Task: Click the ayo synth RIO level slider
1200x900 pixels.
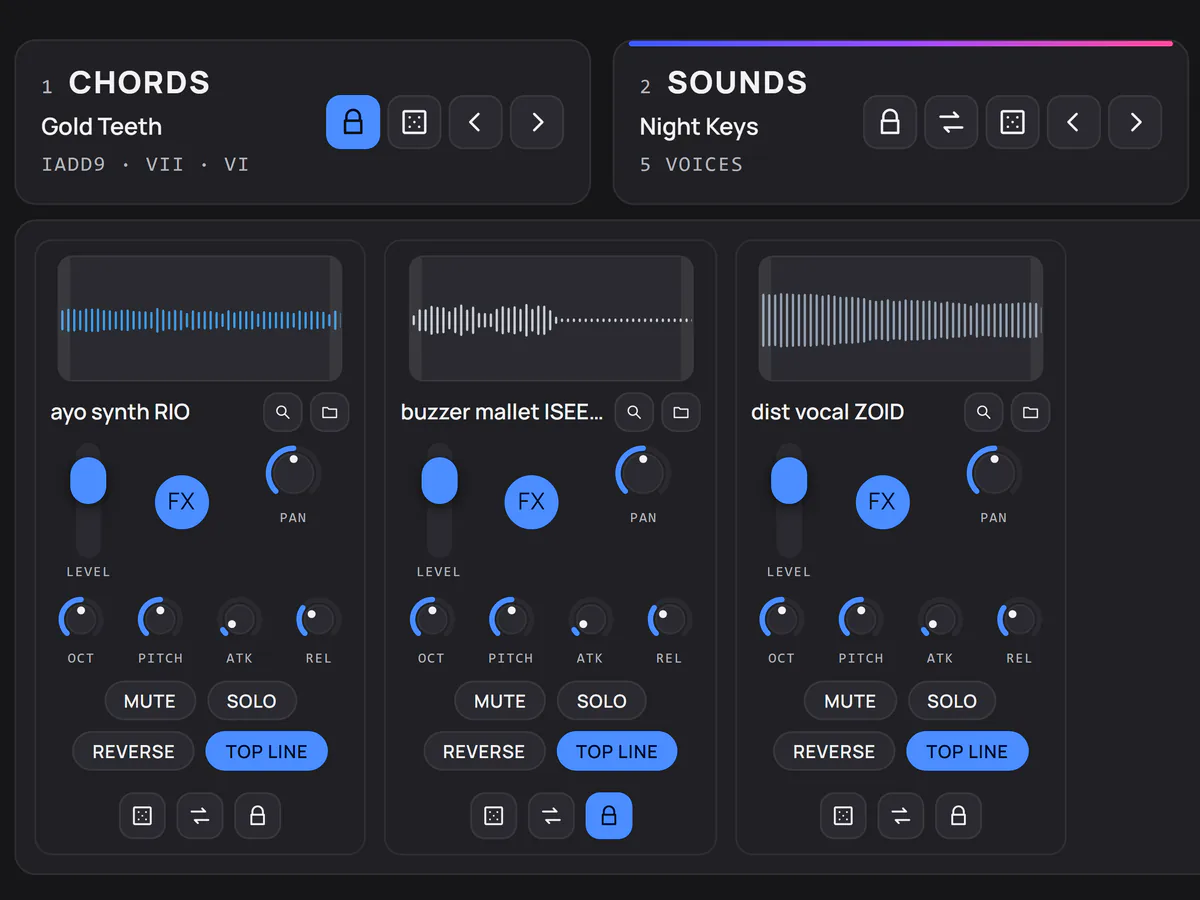Action: click(x=88, y=500)
